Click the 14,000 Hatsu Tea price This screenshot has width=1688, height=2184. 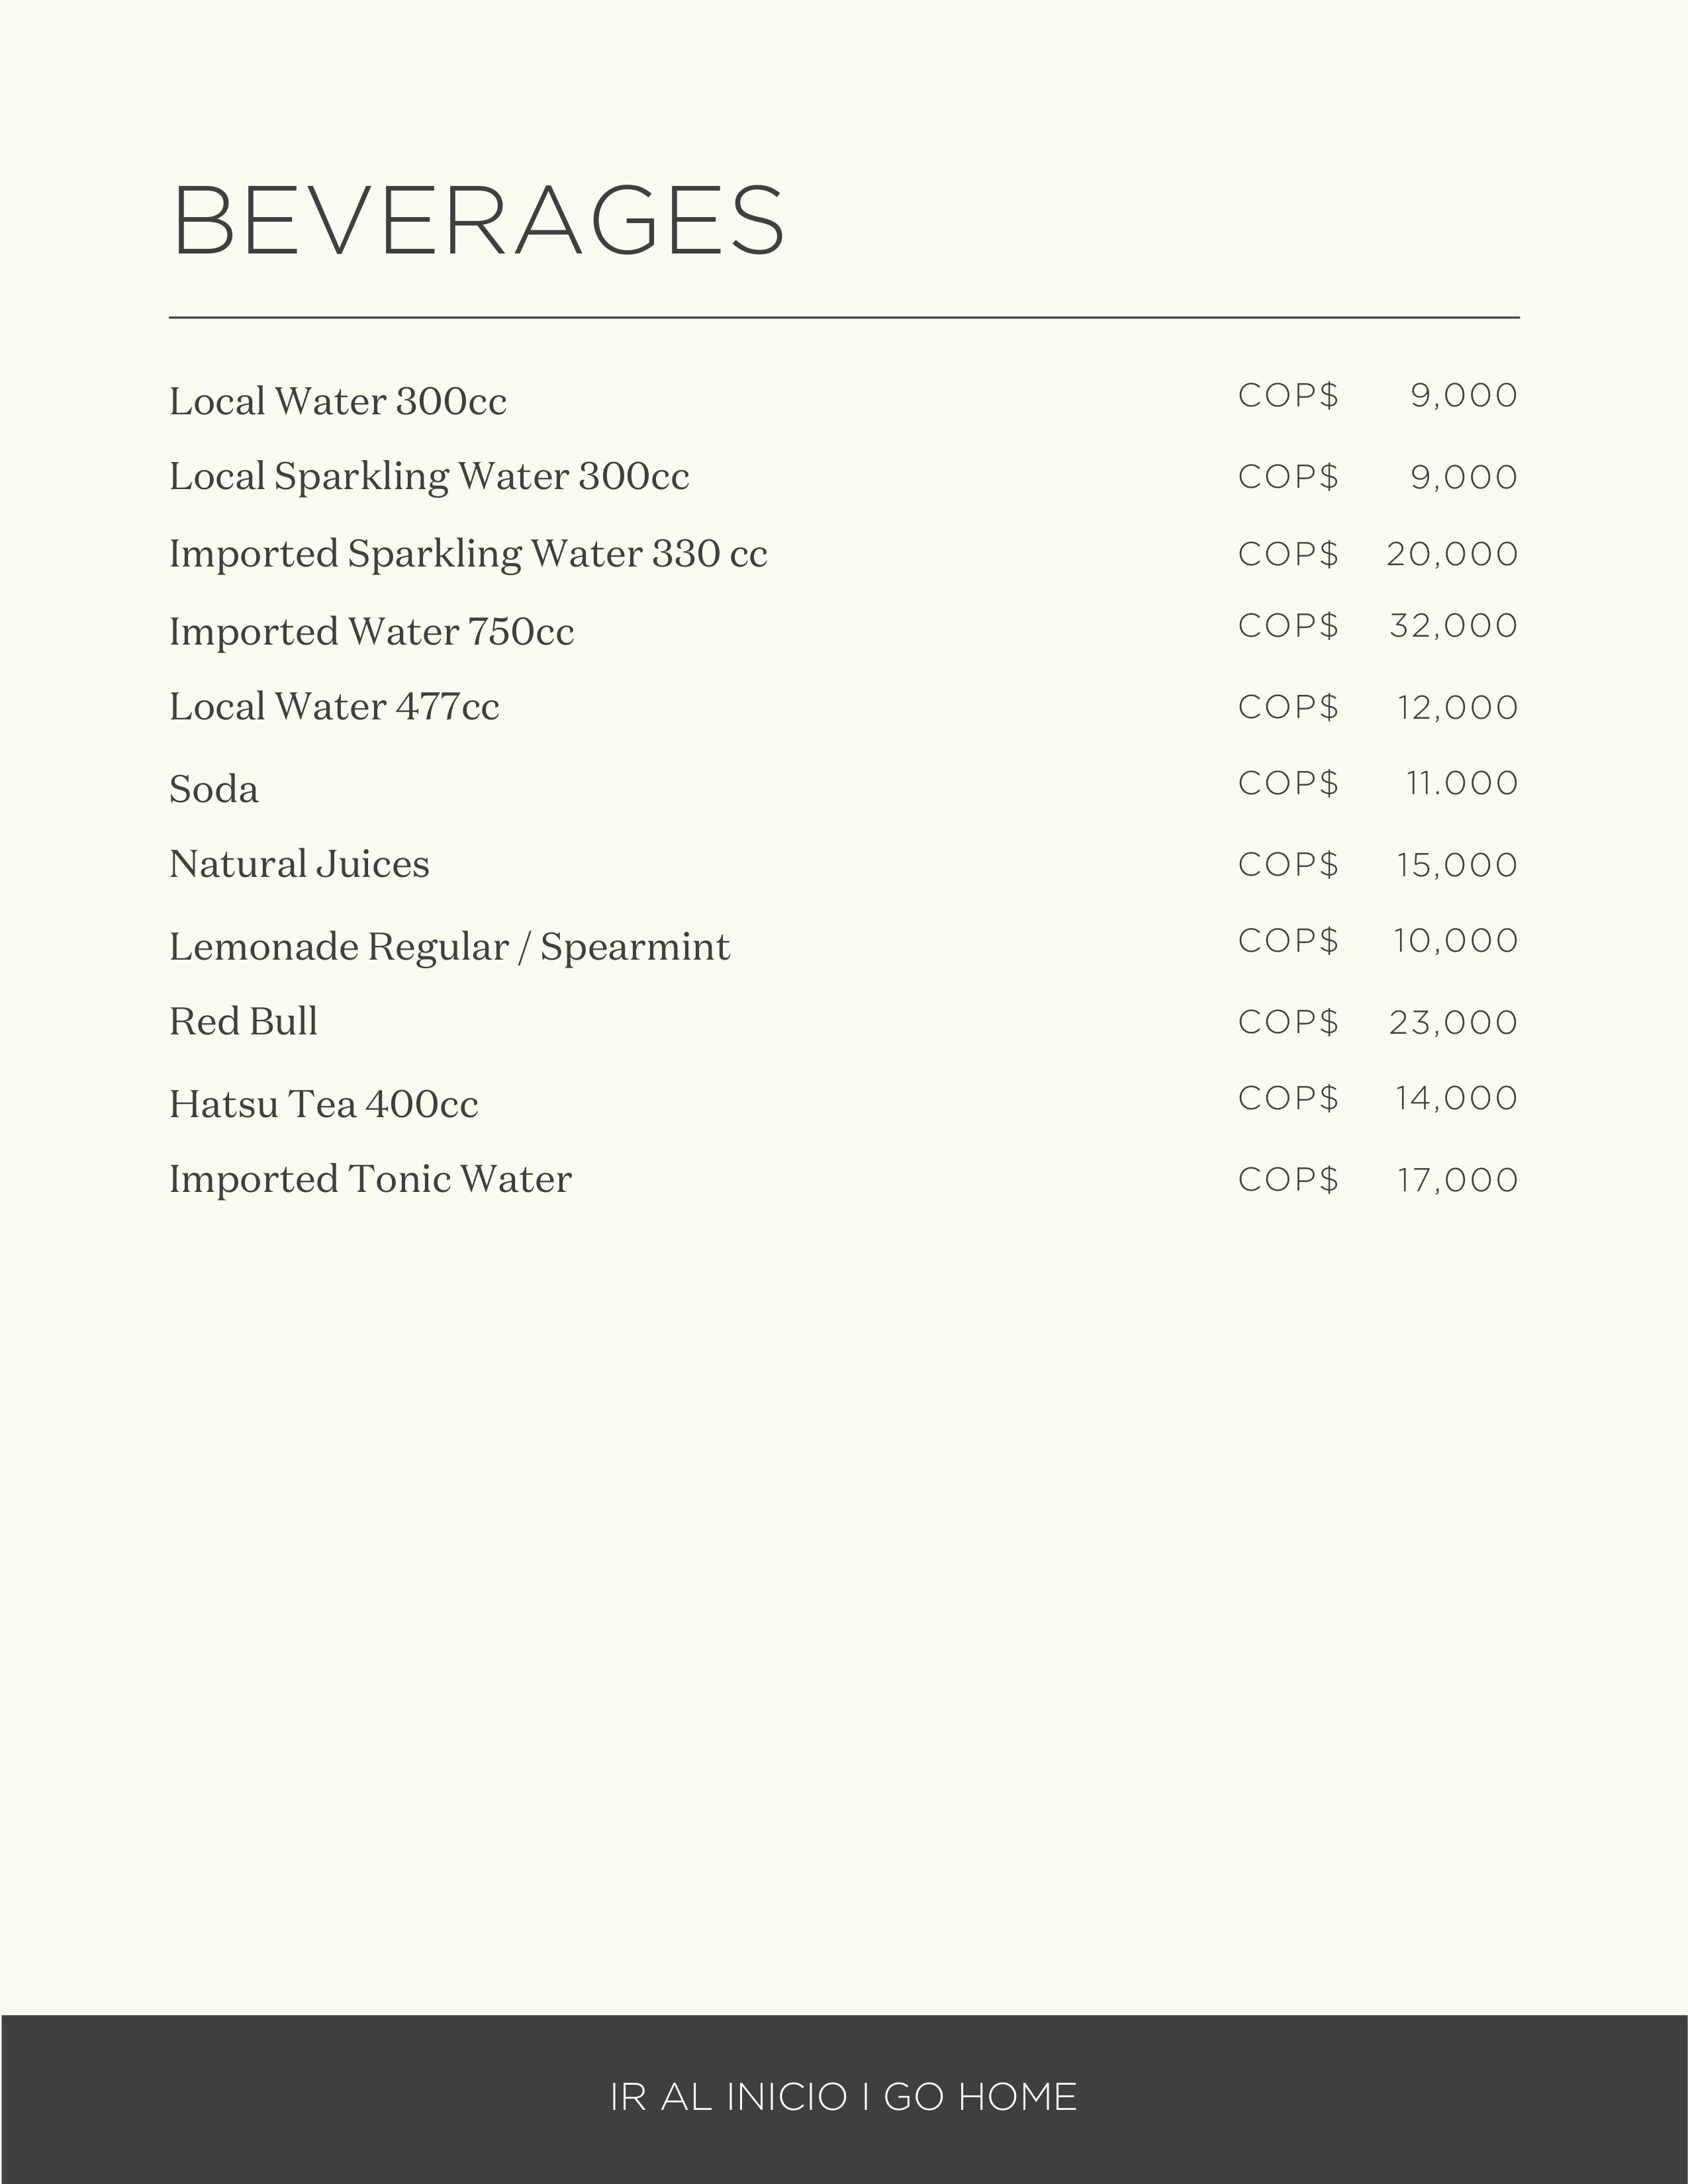1456,1098
